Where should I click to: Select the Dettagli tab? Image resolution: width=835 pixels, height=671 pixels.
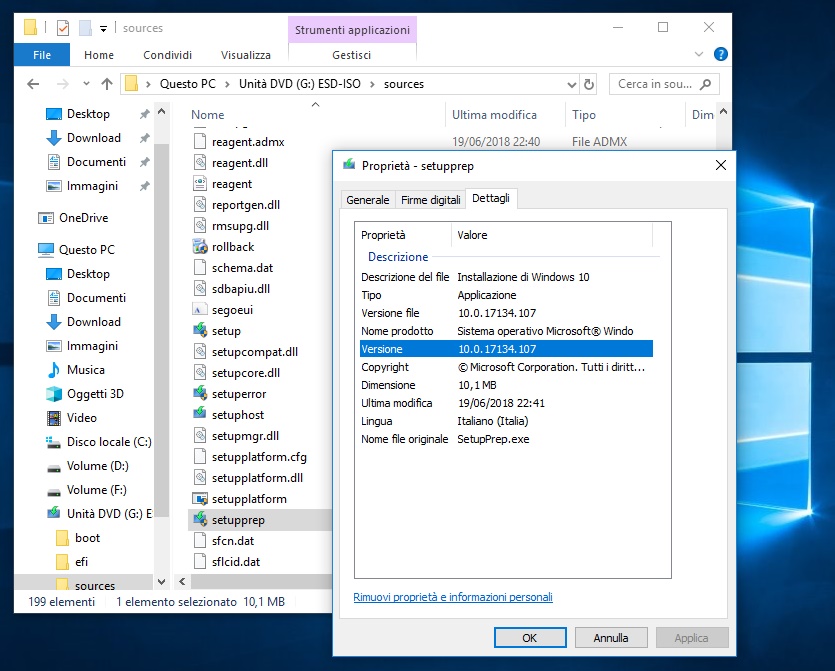pos(491,199)
